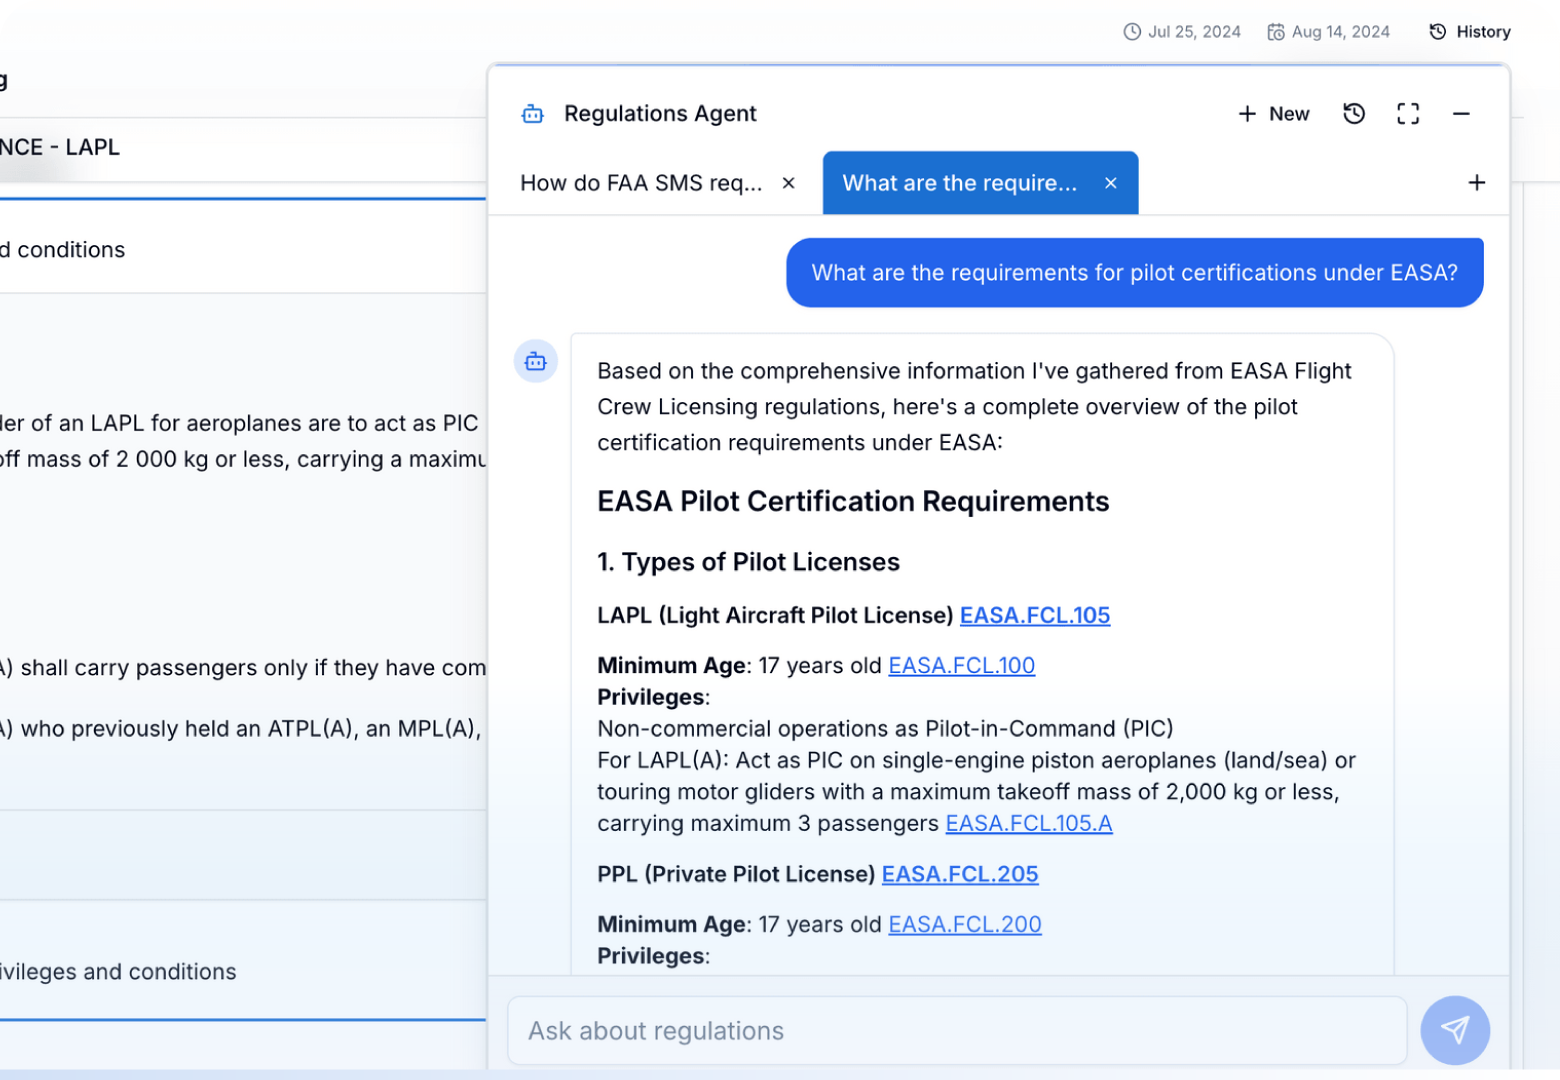
Task: Select the 'What are the require...' tab
Action: pyautogui.click(x=959, y=183)
